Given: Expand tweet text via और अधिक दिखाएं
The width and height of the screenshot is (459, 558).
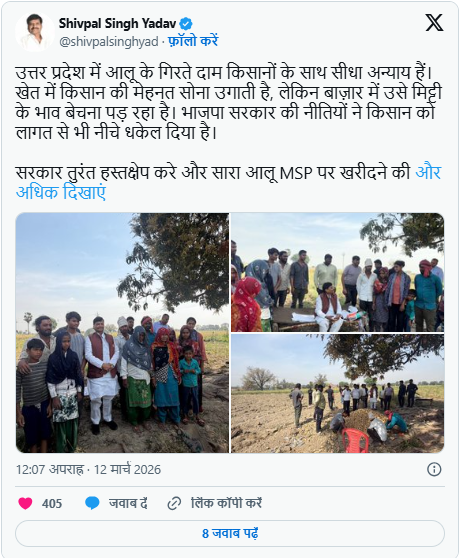Looking at the screenshot, I should (228, 182).
